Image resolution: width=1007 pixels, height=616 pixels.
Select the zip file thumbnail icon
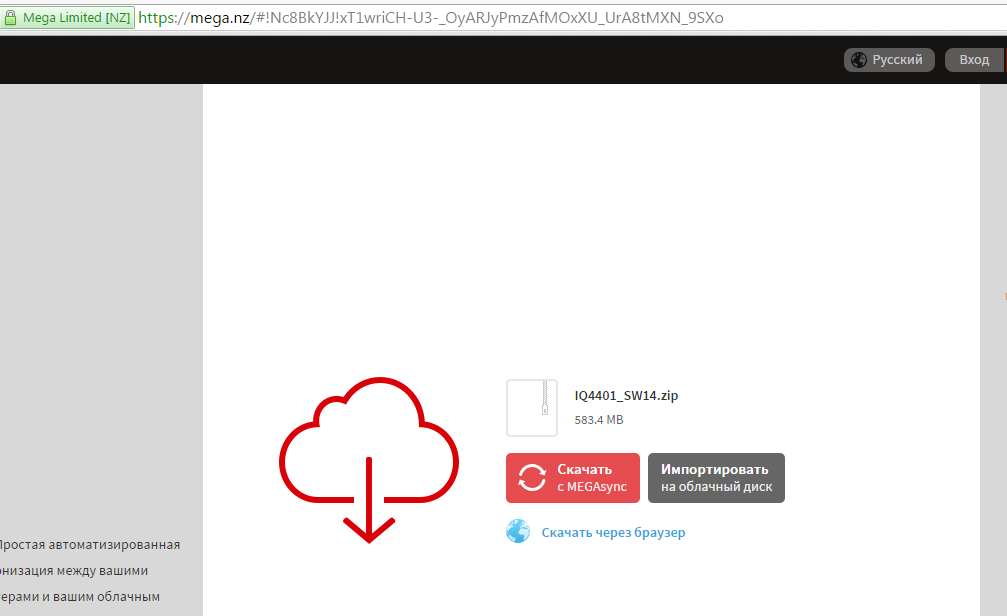tap(532, 407)
